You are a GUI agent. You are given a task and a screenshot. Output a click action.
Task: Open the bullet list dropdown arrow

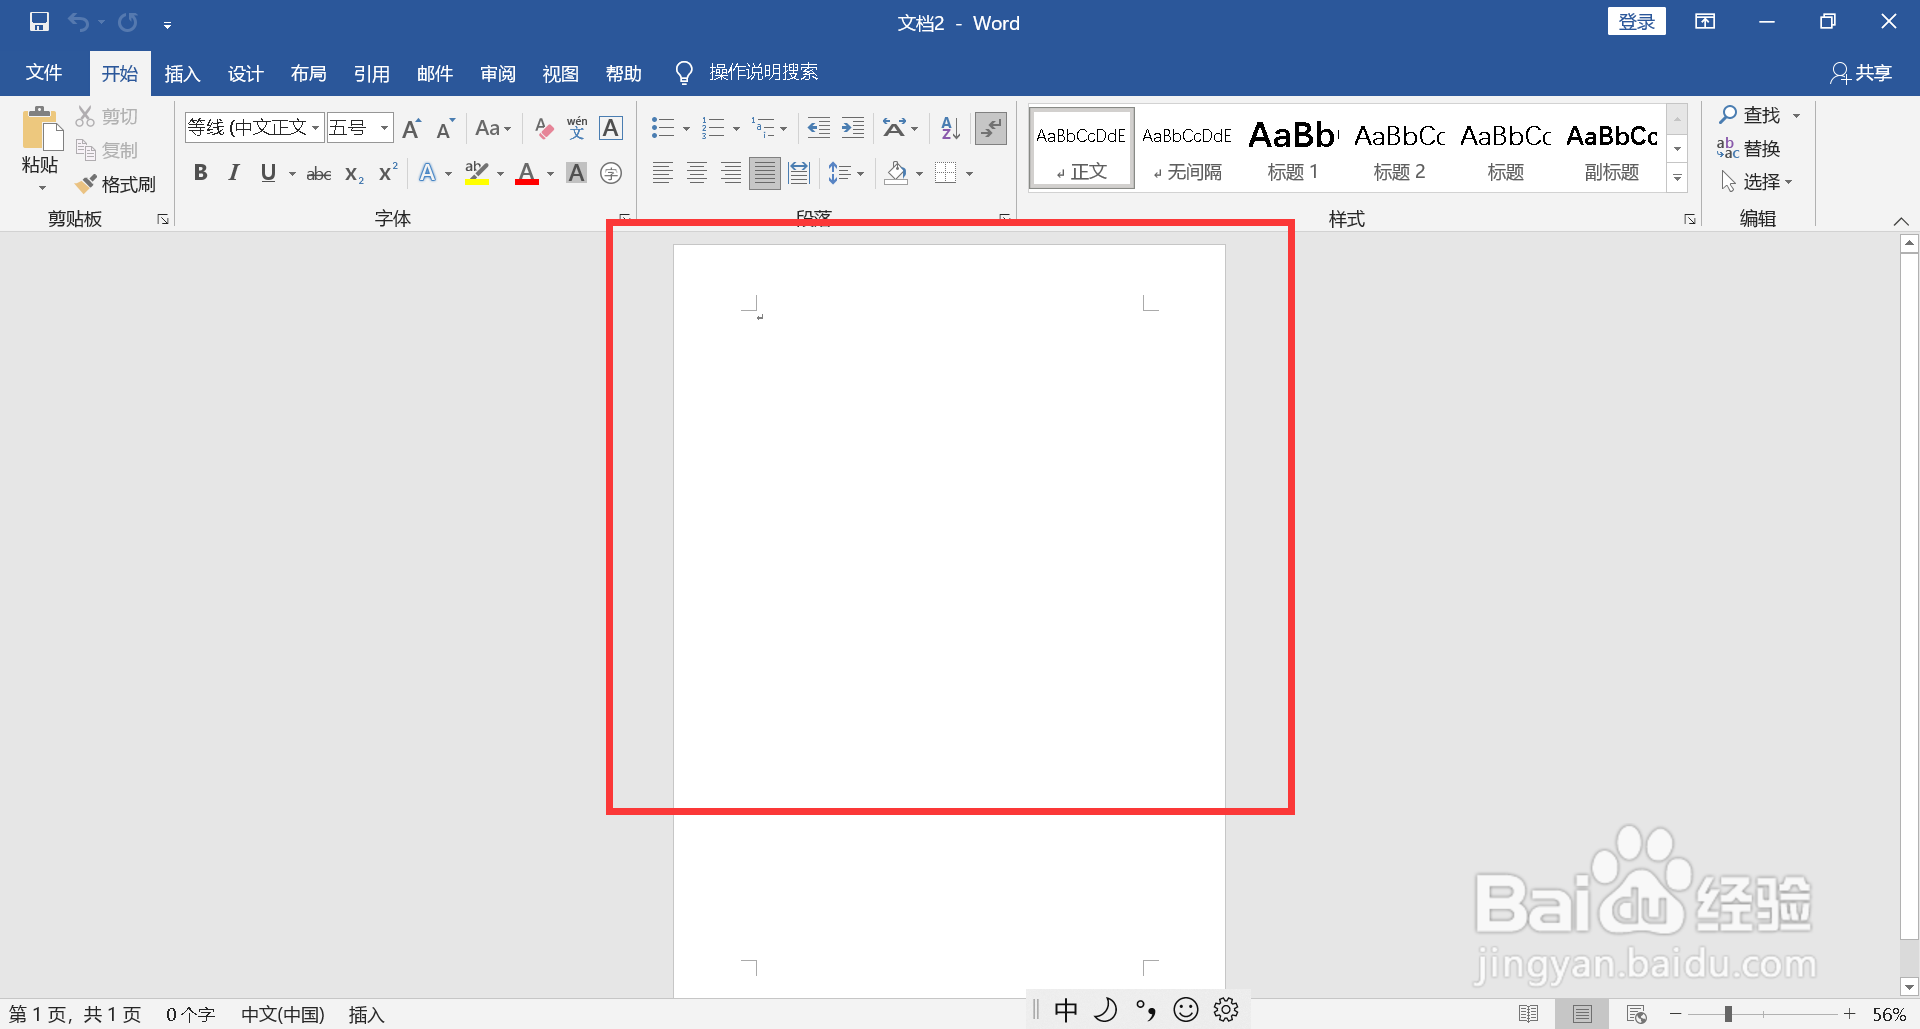pyautogui.click(x=686, y=128)
